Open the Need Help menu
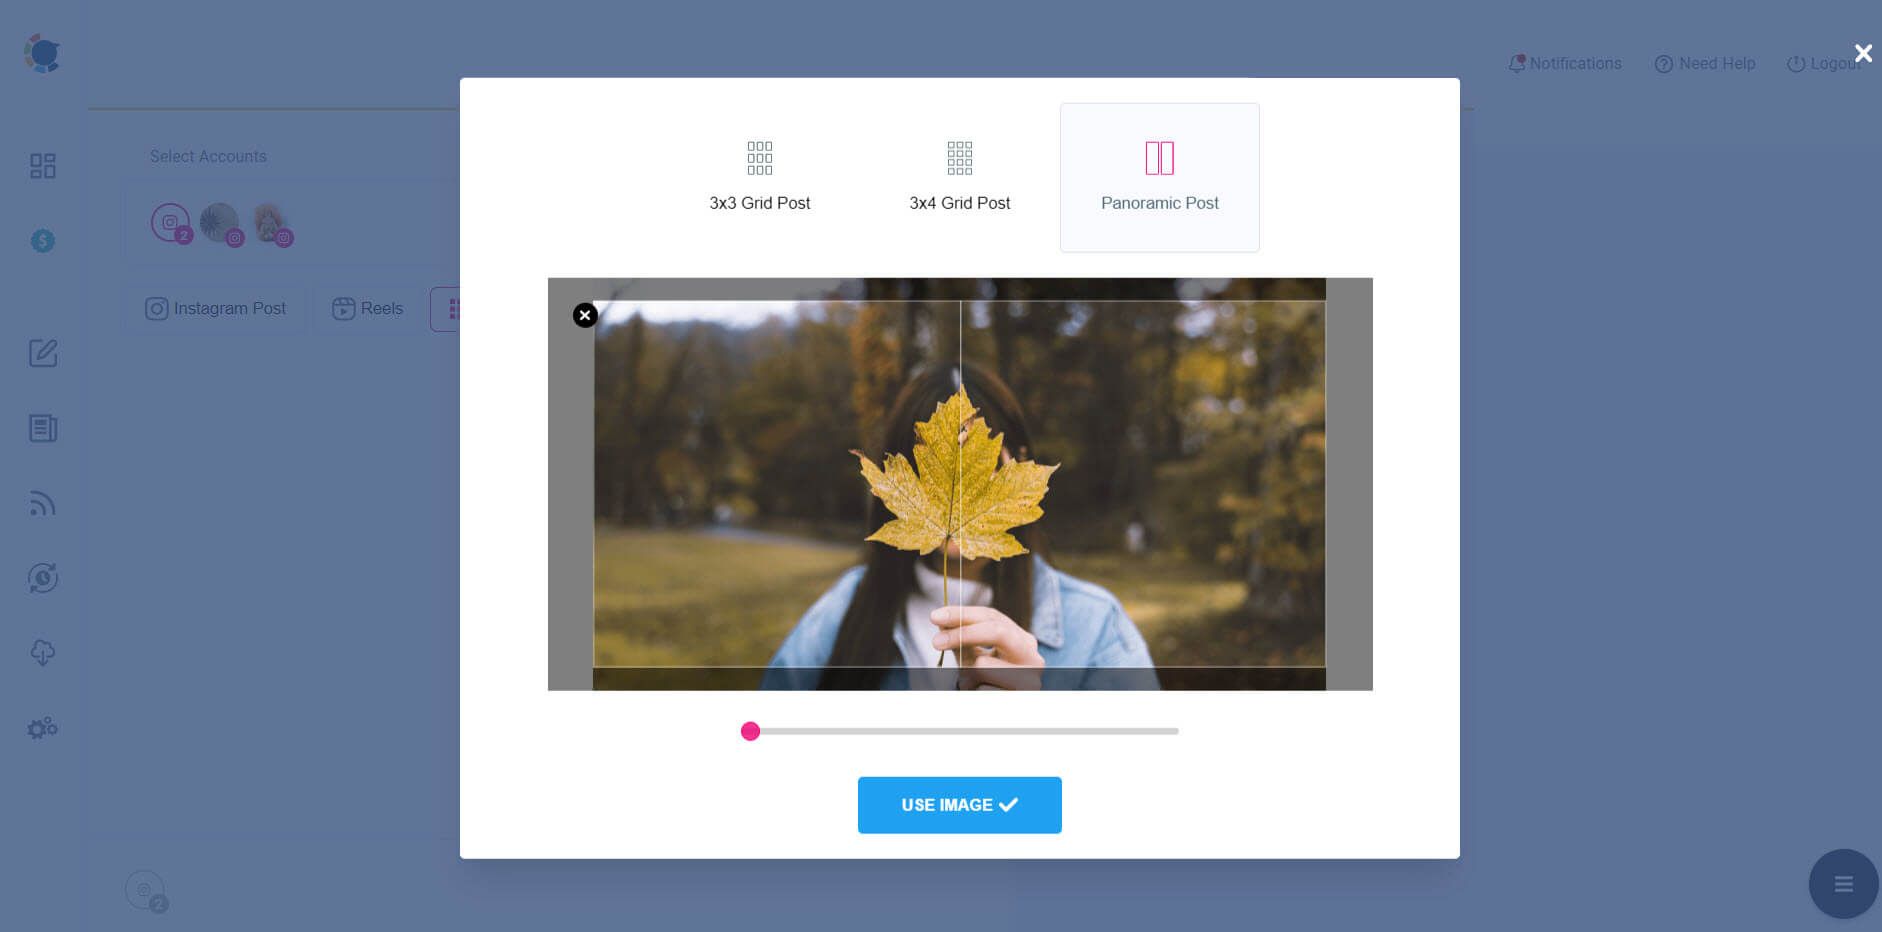 (x=1705, y=63)
